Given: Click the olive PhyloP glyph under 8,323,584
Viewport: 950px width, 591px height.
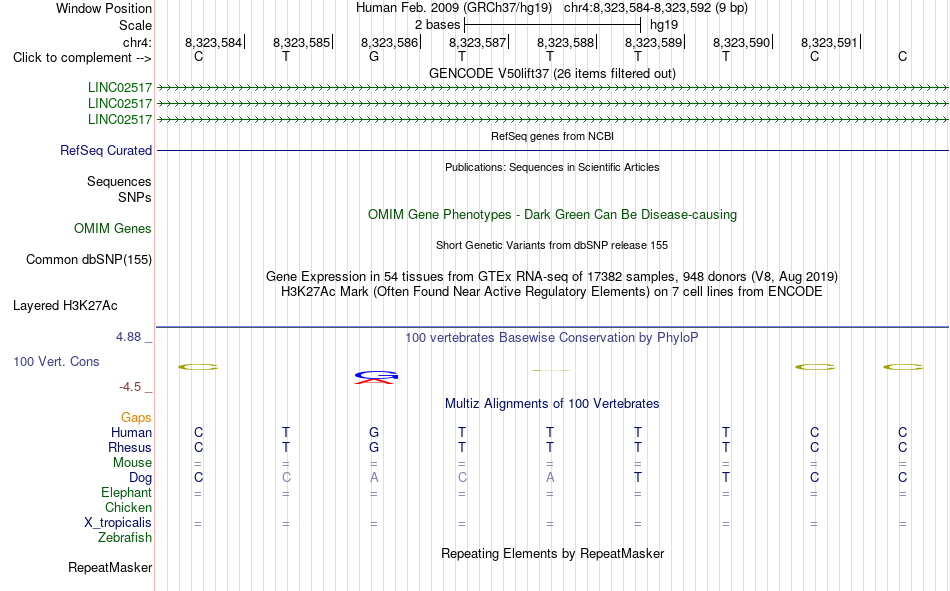Looking at the screenshot, I should tap(198, 367).
